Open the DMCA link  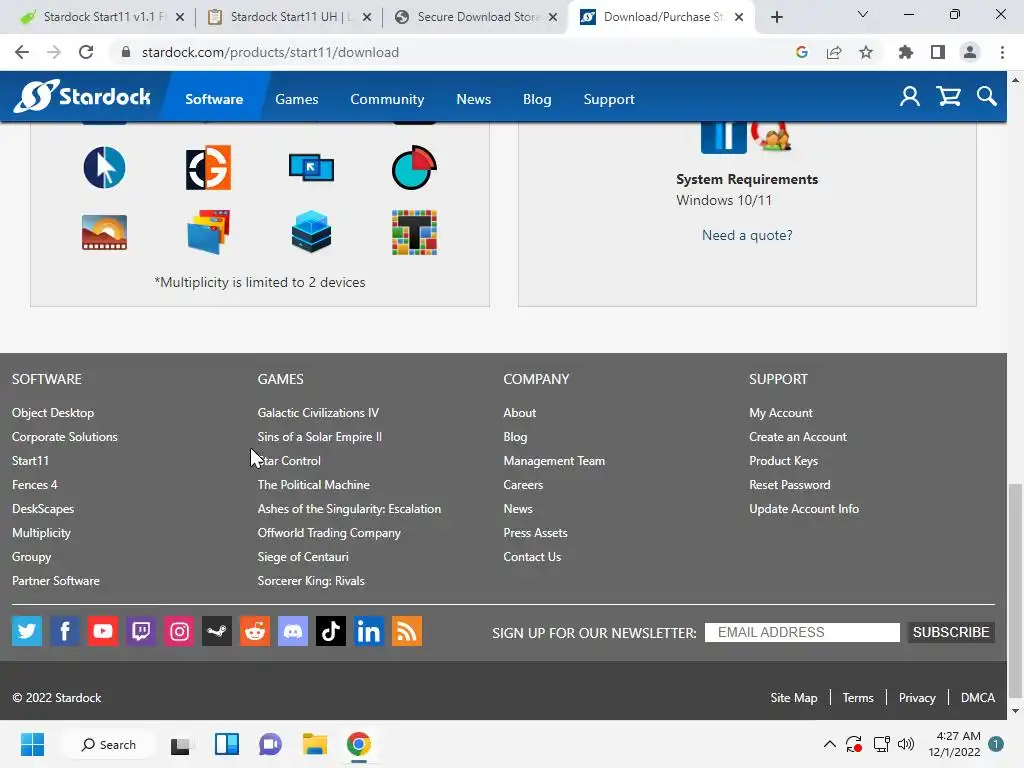pos(978,697)
